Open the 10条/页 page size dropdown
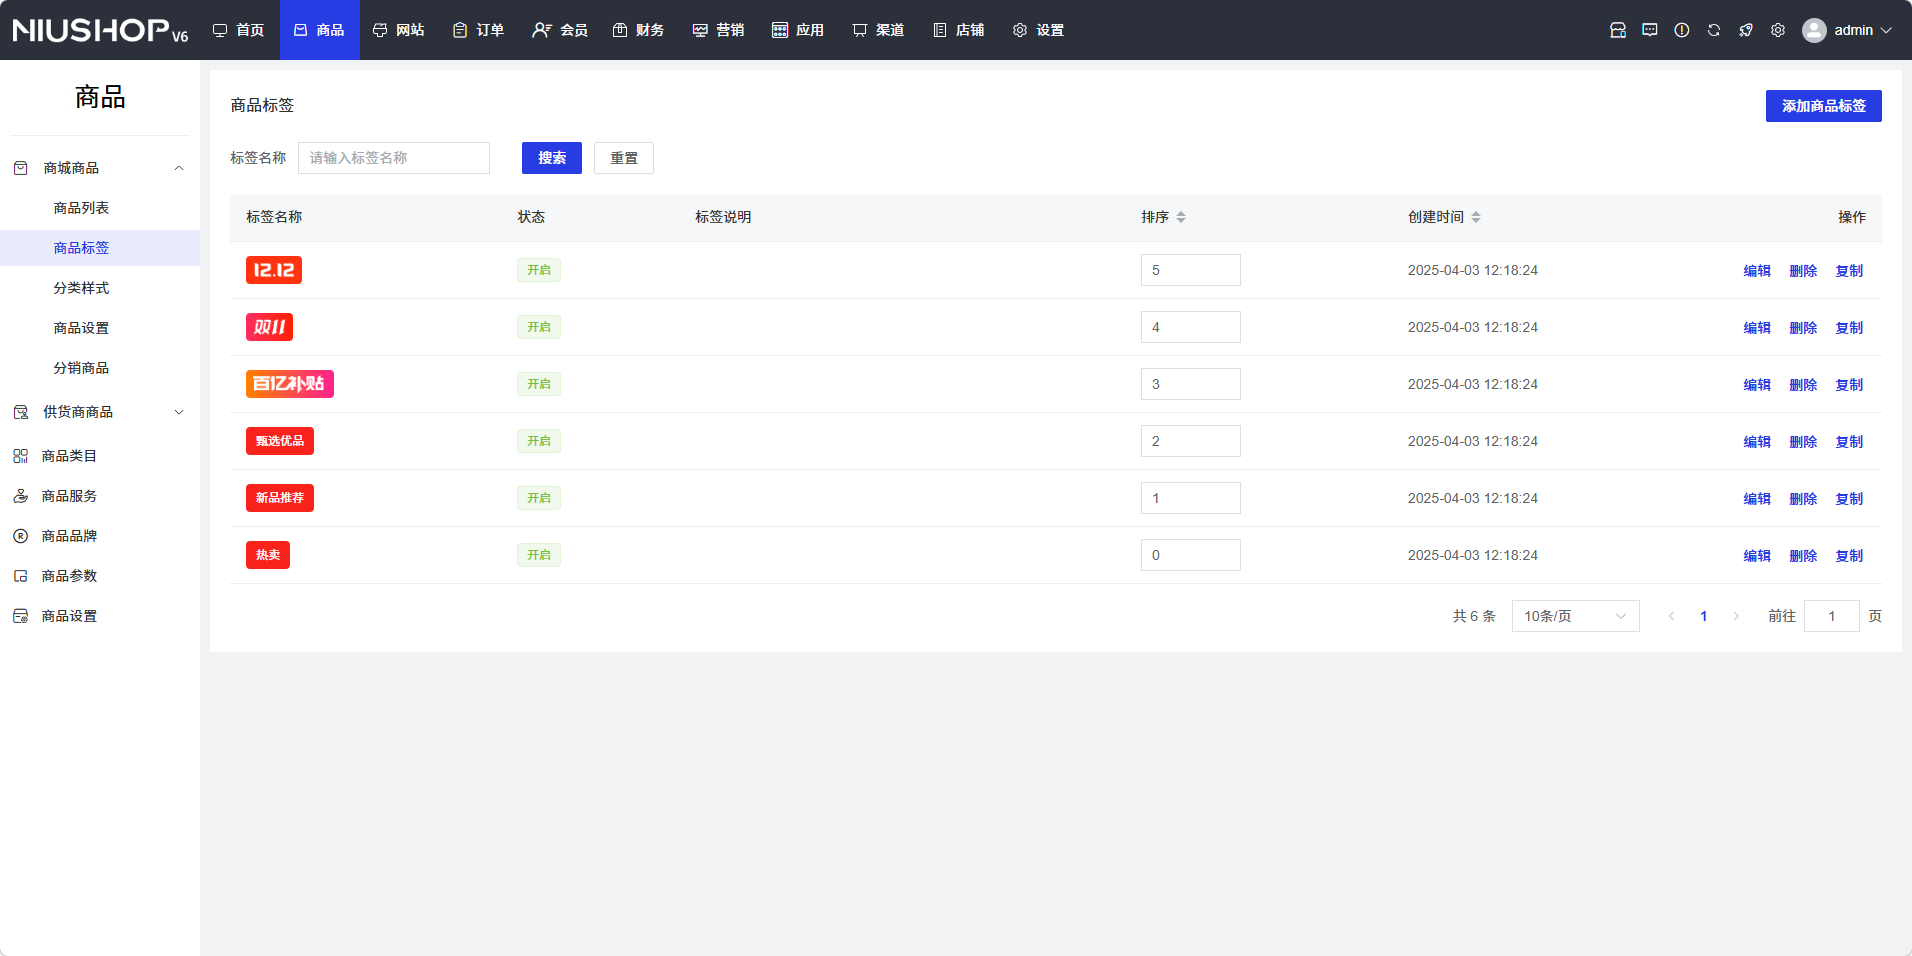 1574,616
